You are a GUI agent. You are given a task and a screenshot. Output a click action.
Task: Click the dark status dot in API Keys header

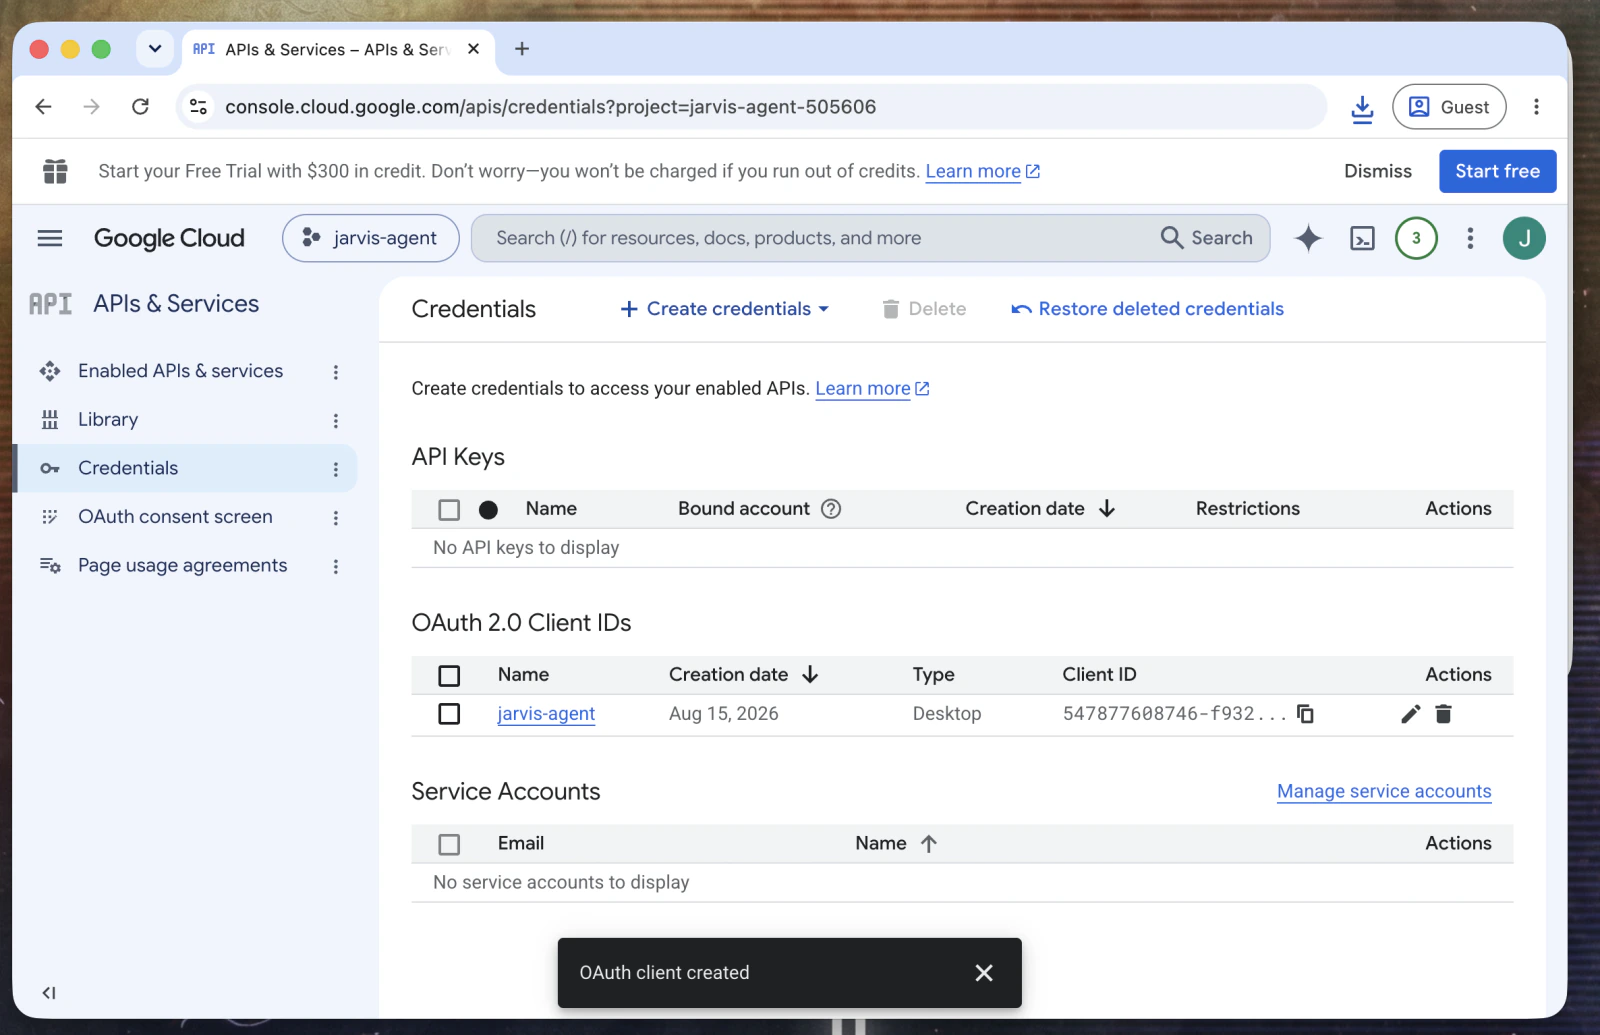488,510
